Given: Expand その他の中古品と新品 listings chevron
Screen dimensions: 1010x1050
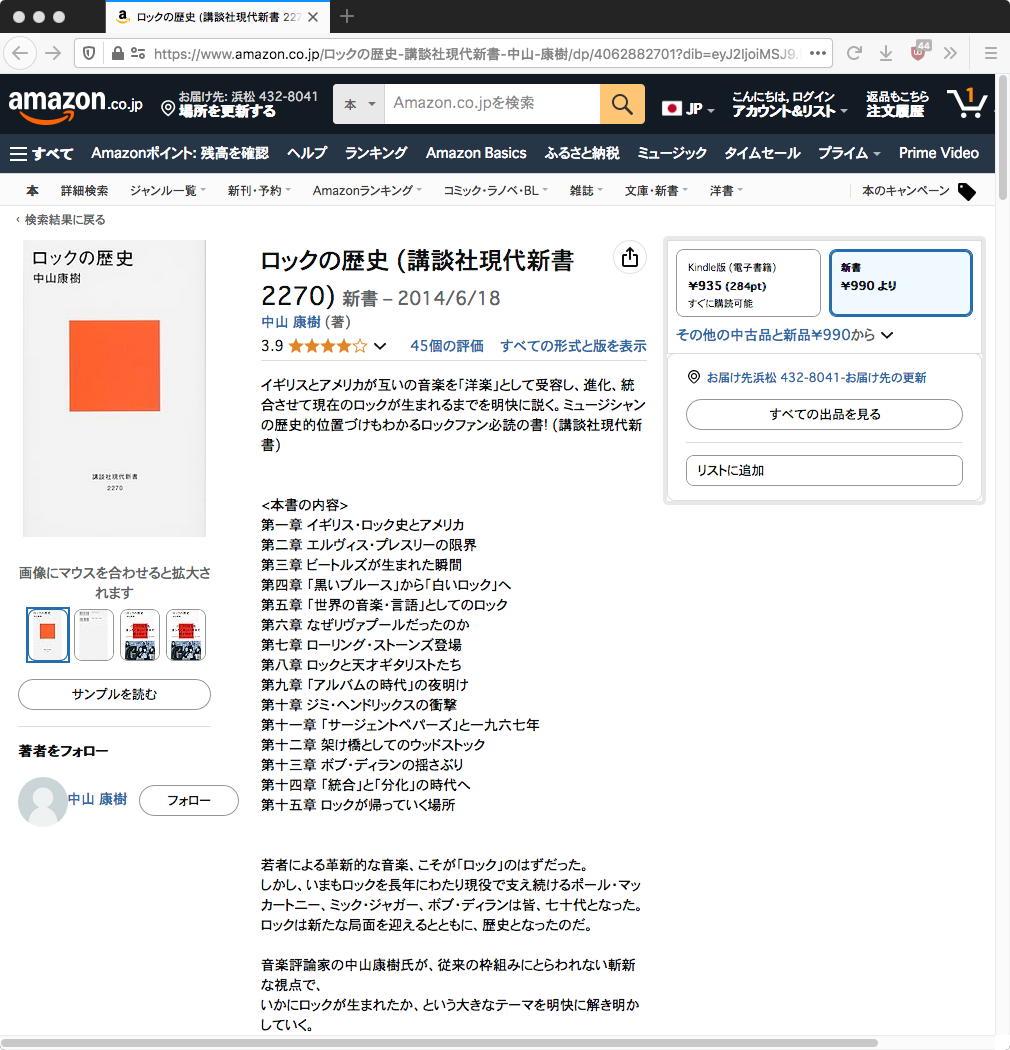Looking at the screenshot, I should click(887, 335).
